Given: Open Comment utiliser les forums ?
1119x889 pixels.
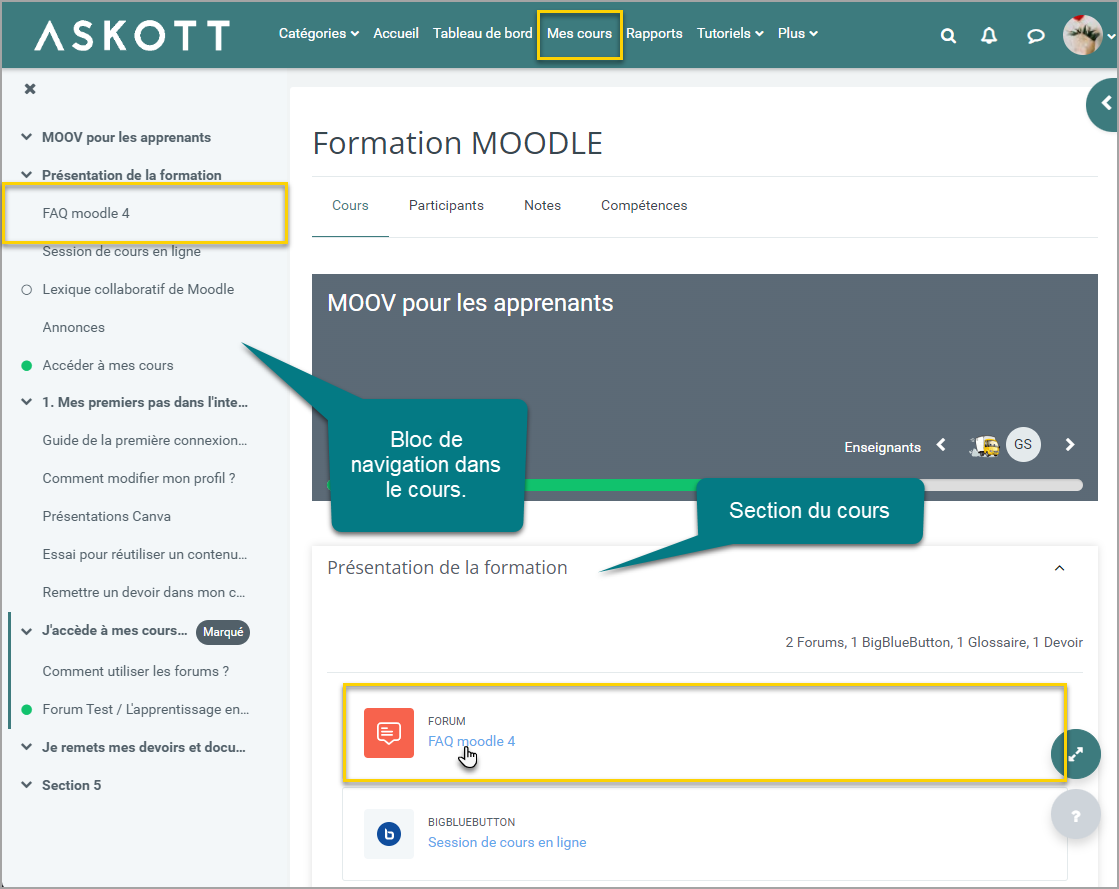Looking at the screenshot, I should 136,671.
